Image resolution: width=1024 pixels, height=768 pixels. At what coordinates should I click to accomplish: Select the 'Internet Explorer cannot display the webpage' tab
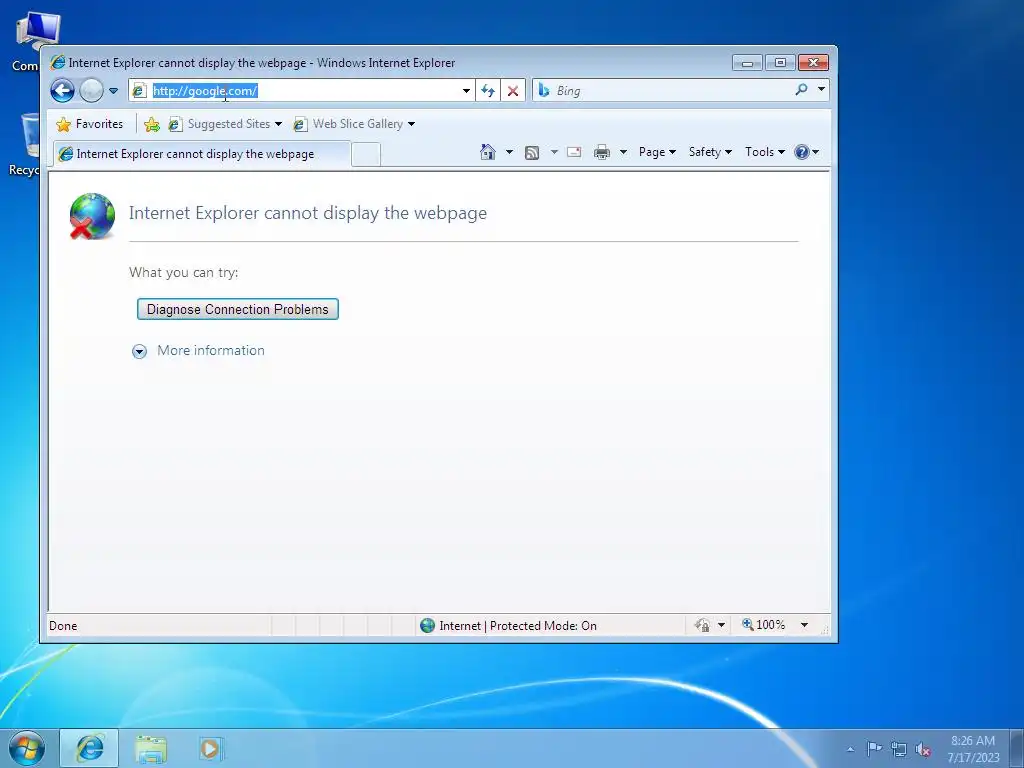click(202, 154)
